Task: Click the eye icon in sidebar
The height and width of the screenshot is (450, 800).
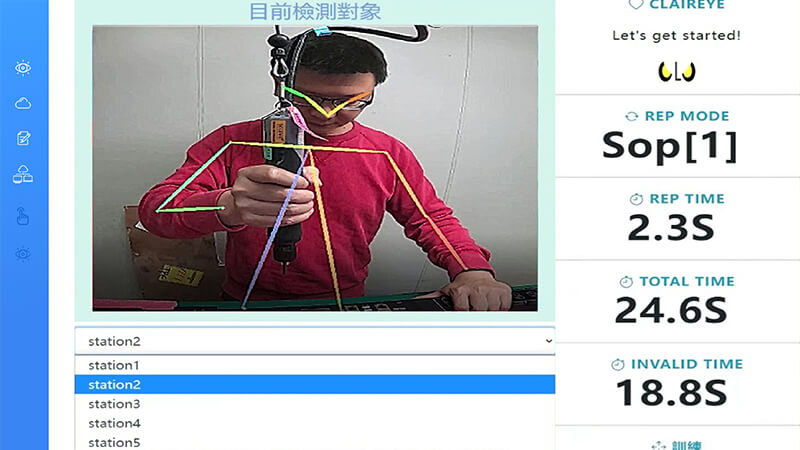Action: 23,68
